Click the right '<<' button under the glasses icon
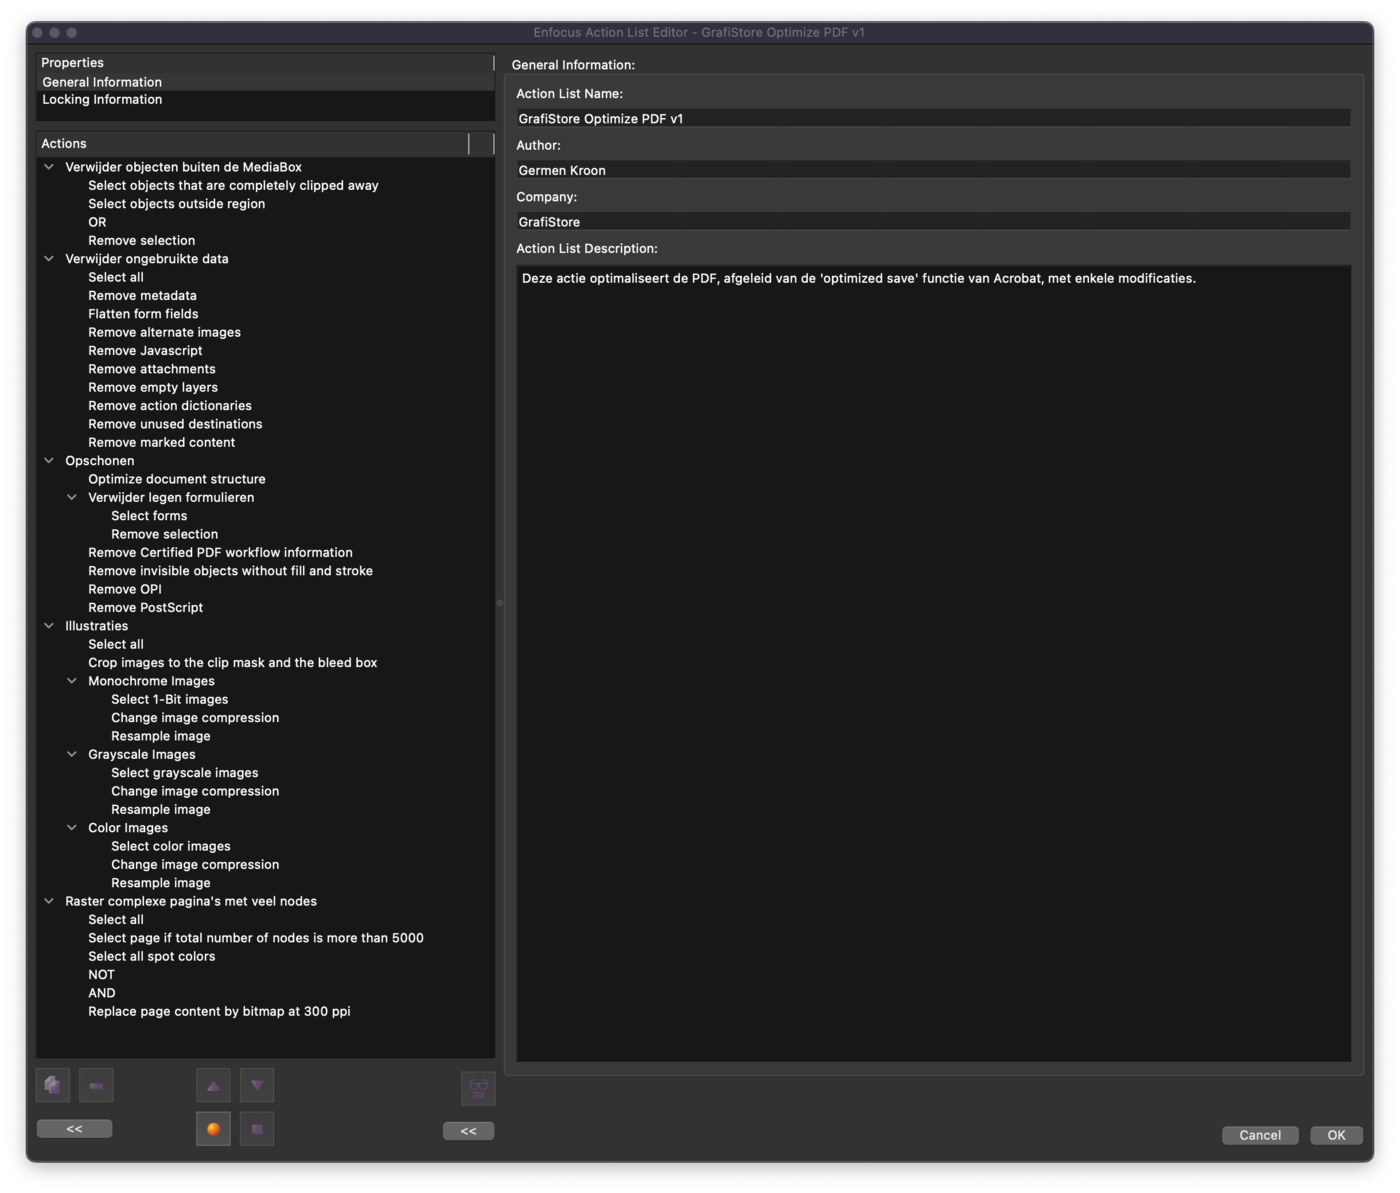 468,1131
